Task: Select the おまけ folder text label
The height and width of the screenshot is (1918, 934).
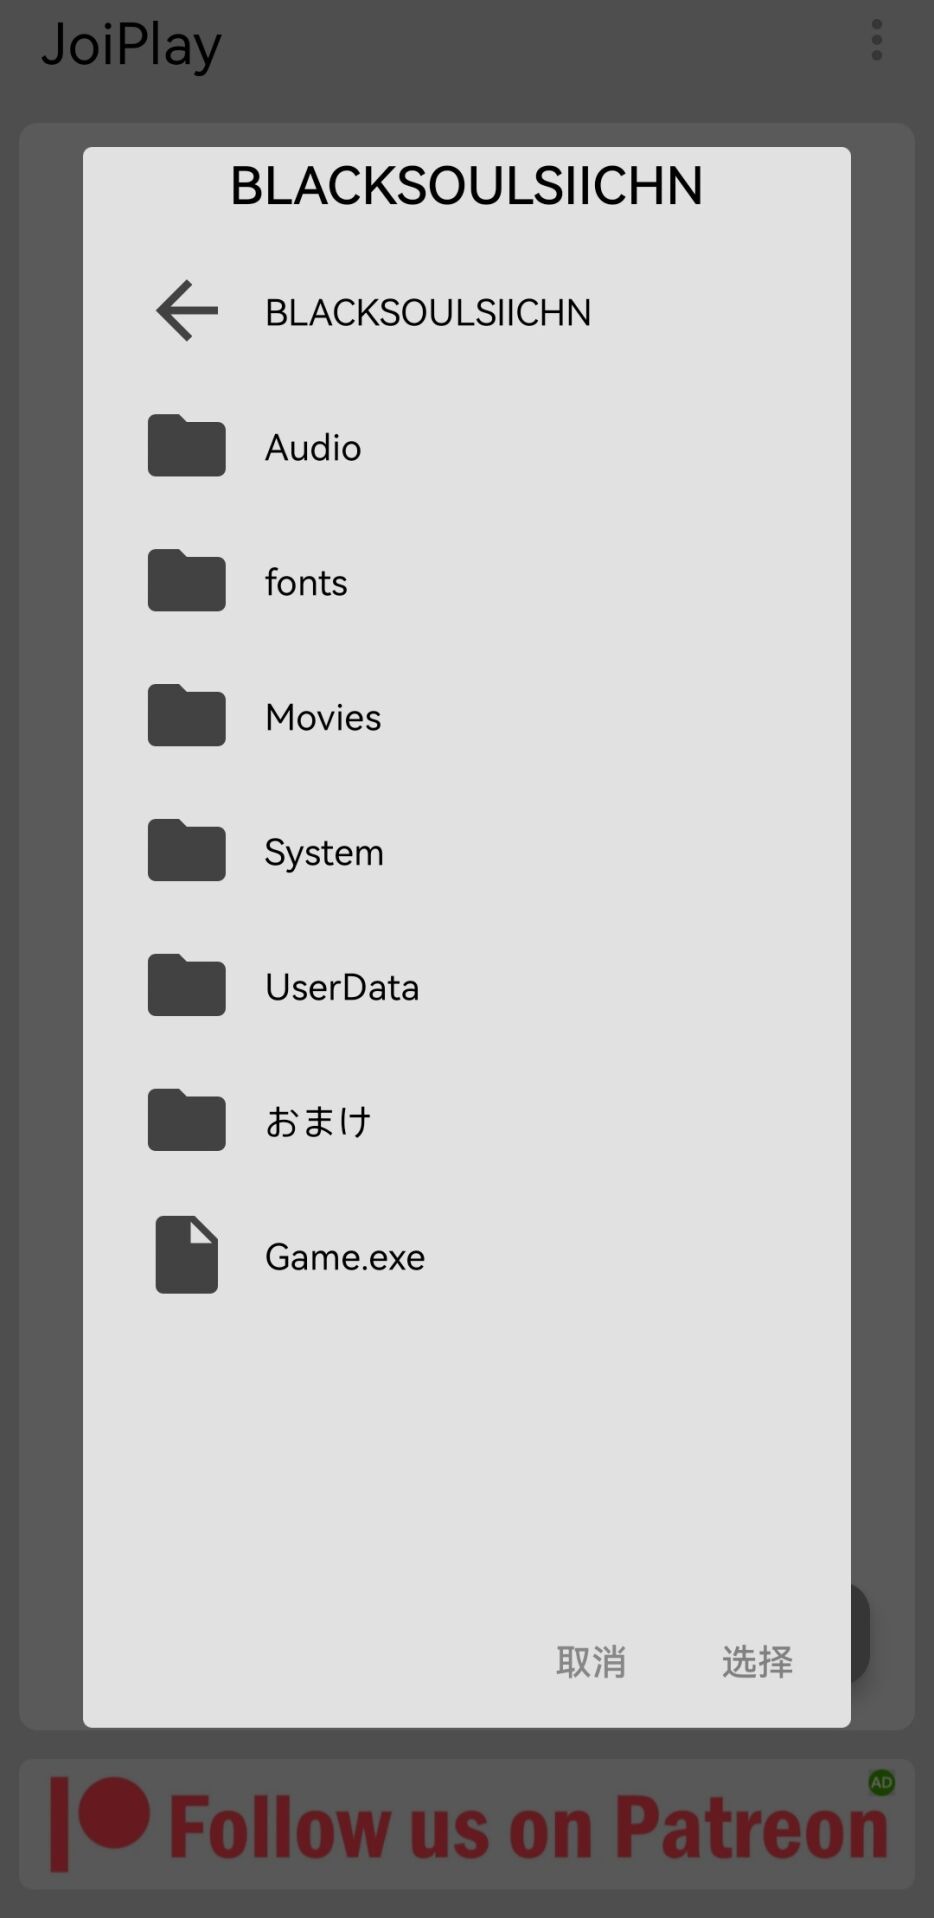Action: tap(318, 1122)
